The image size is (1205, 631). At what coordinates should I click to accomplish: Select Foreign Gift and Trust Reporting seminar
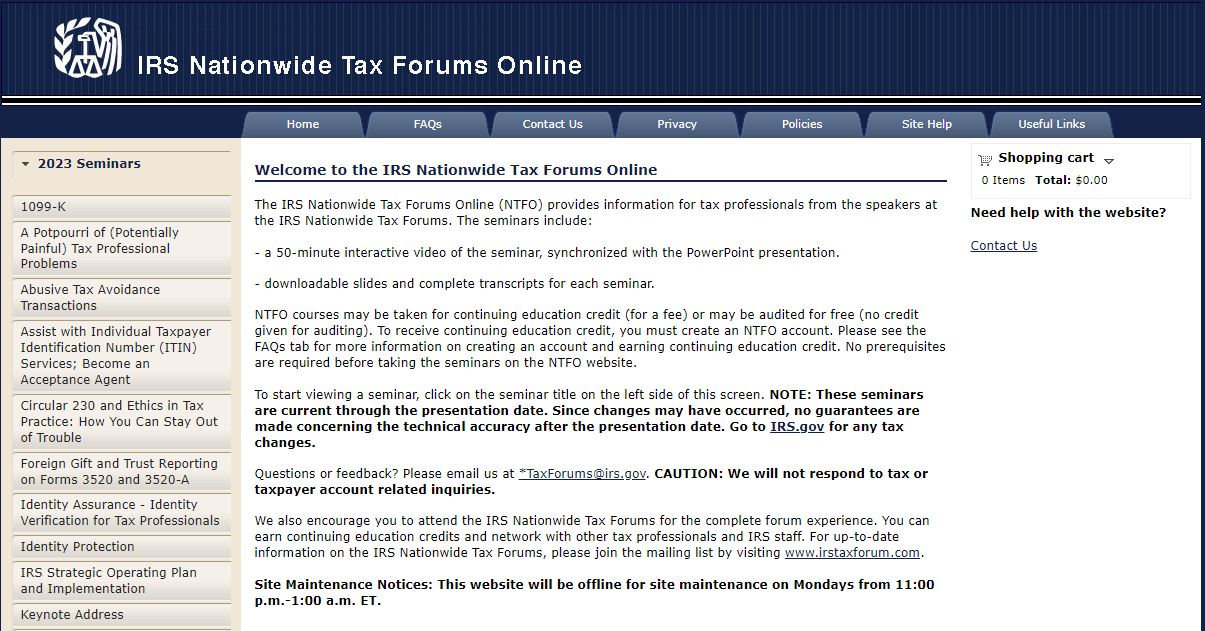point(121,472)
